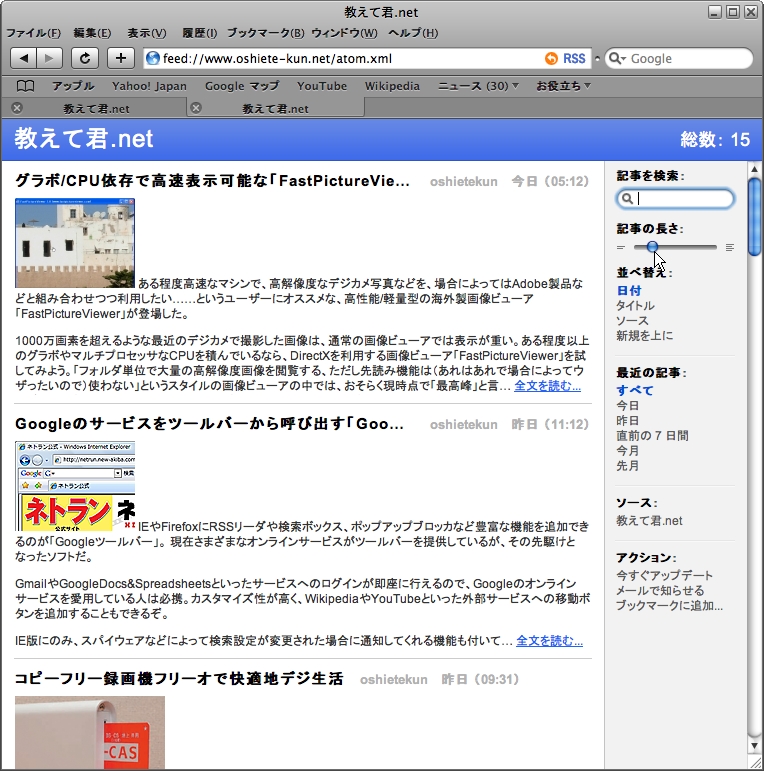Filter articles to 今月
The image size is (764, 771).
coord(628,451)
